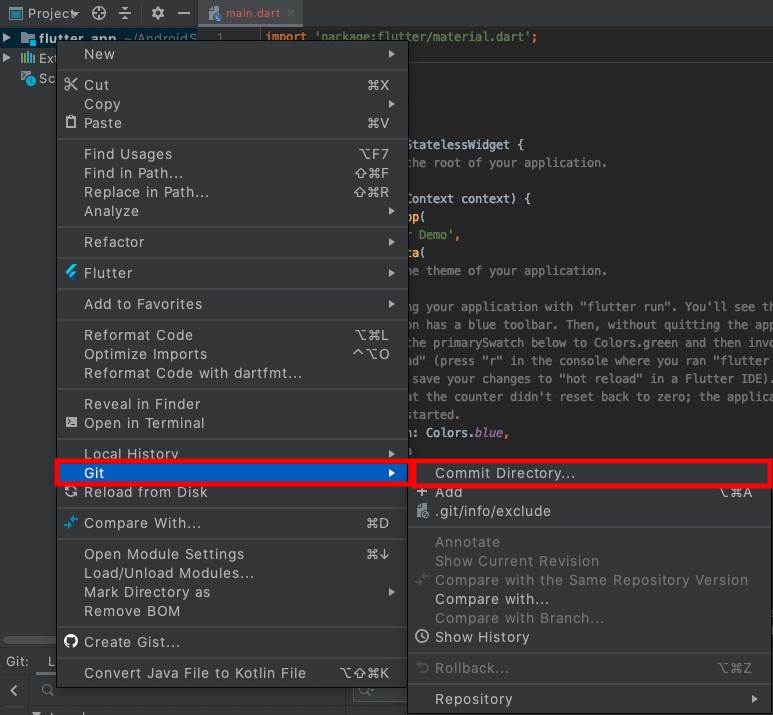Choose Convert Java File to Kotlin File
Viewport: 773px width, 715px height.
(x=232, y=673)
